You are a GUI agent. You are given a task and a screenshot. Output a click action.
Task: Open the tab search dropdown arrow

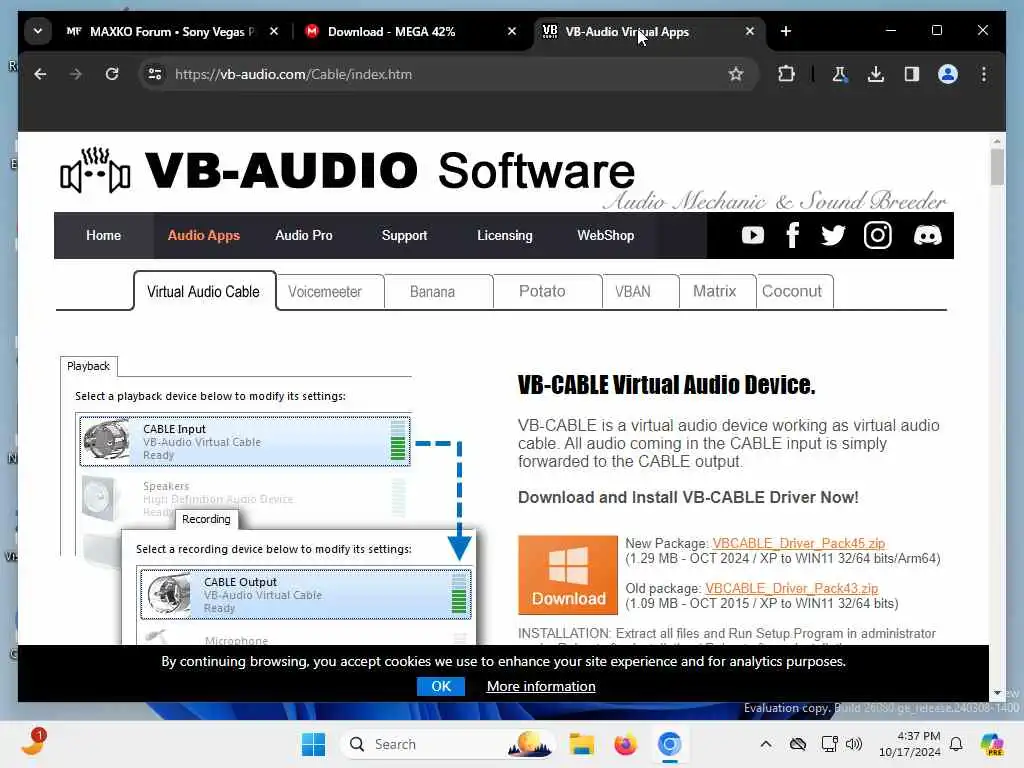tap(38, 31)
